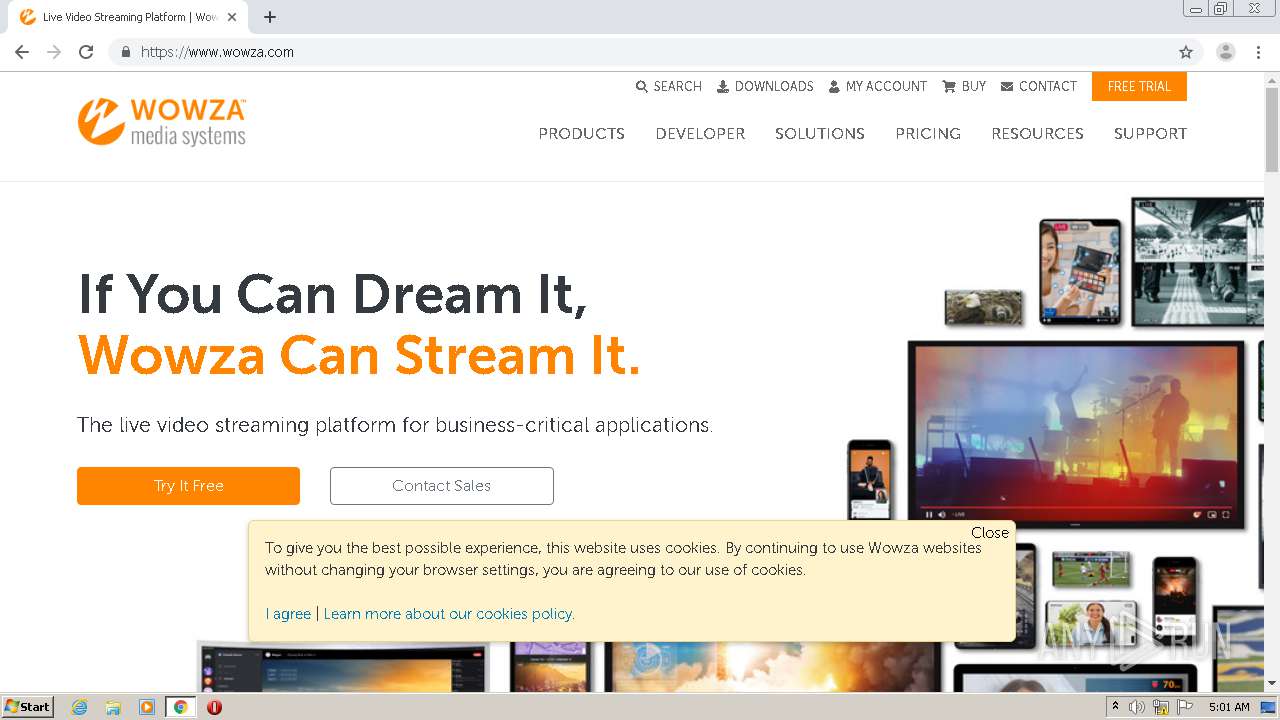Click the BUY cart link
This screenshot has width=1280, height=720.
point(964,86)
